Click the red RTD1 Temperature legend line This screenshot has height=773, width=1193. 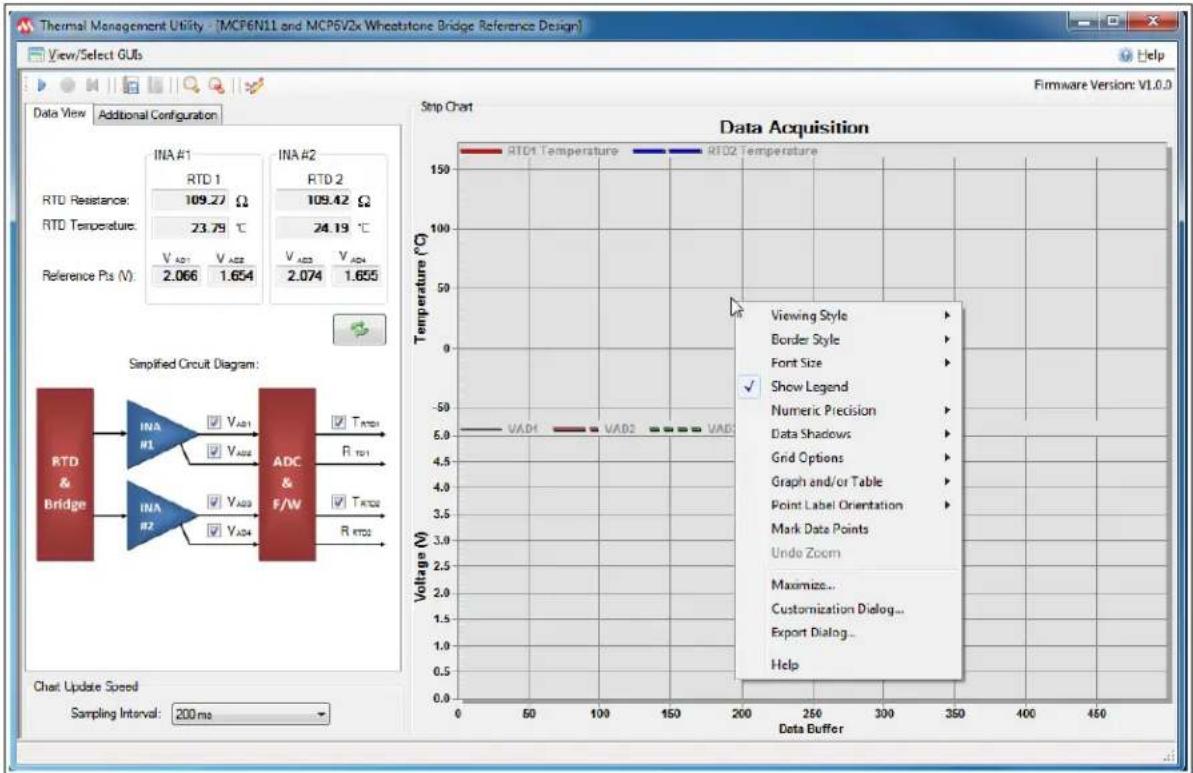[481, 151]
